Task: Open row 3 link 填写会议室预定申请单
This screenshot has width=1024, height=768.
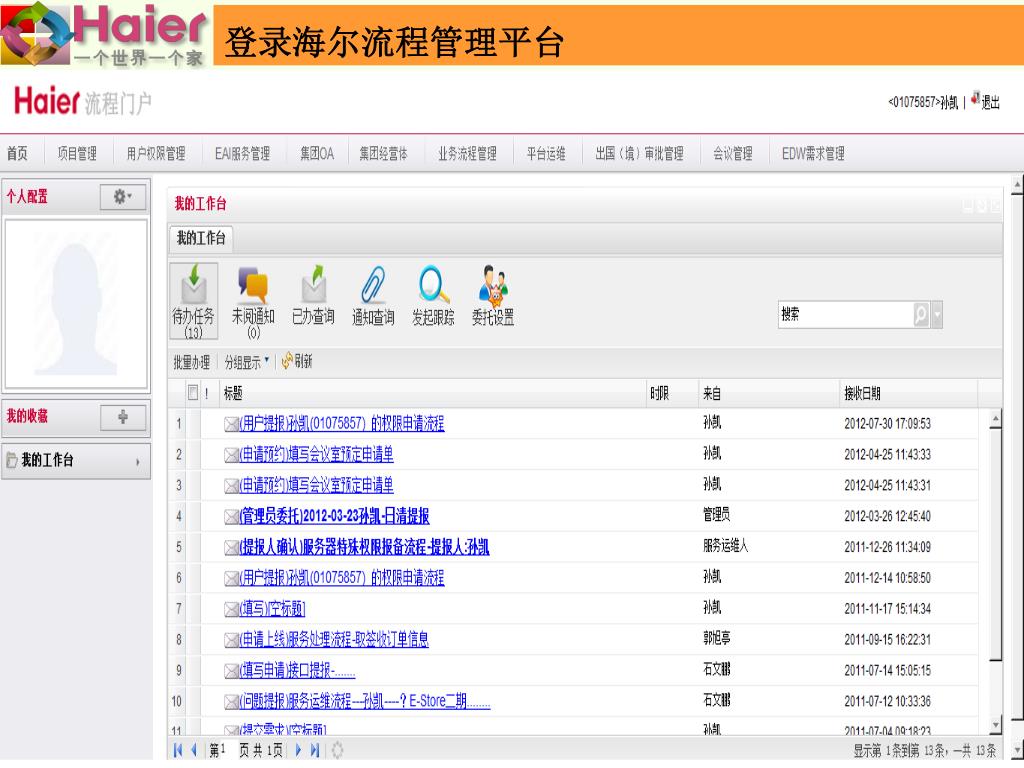Action: [317, 485]
